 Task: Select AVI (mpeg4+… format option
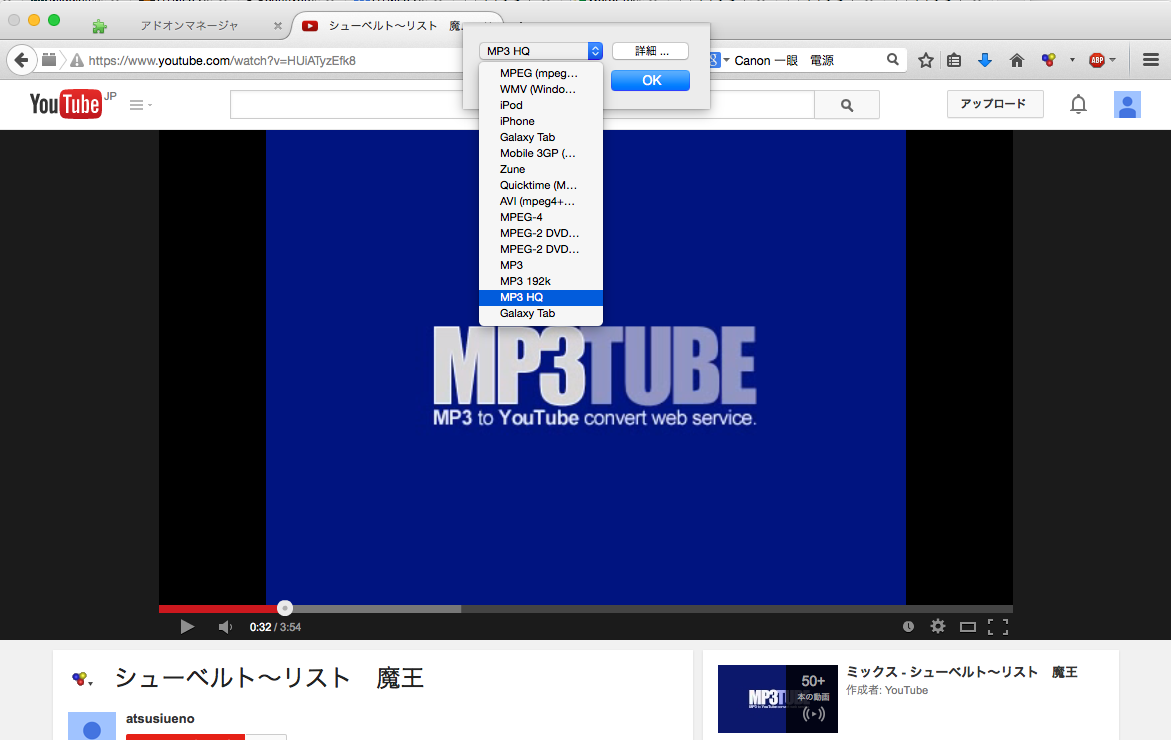click(541, 202)
